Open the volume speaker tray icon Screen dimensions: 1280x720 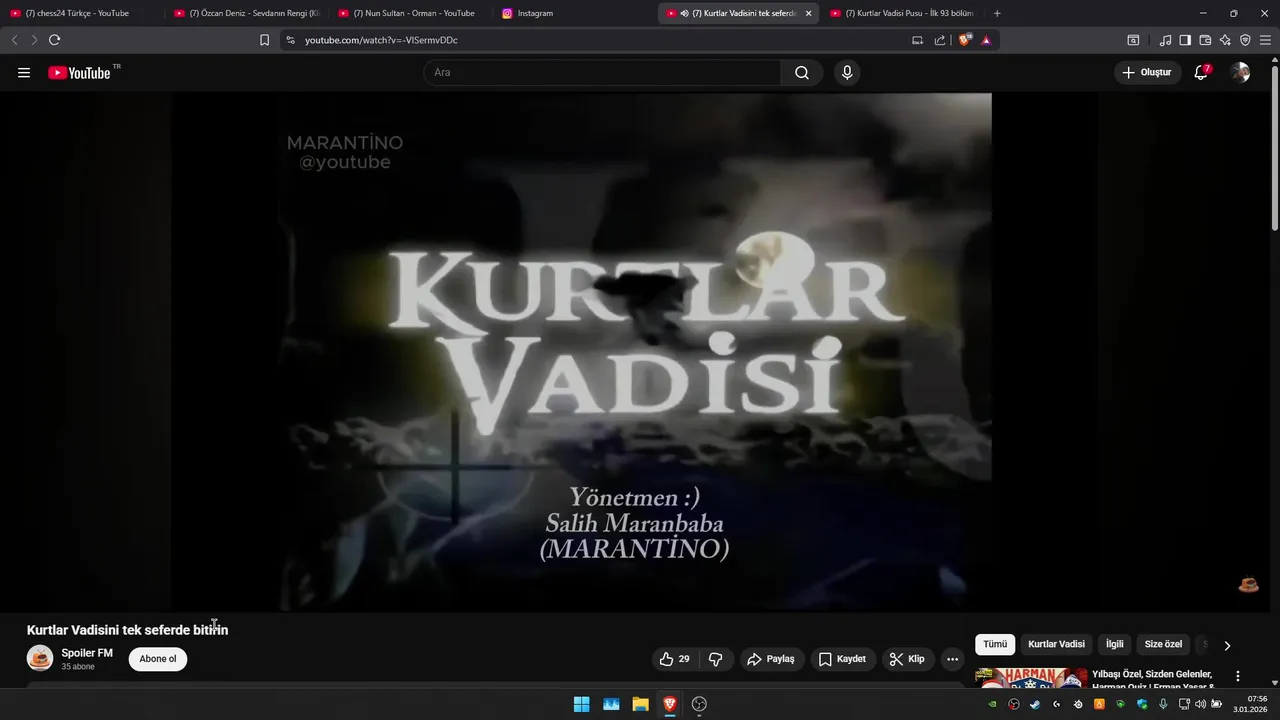click(1200, 704)
